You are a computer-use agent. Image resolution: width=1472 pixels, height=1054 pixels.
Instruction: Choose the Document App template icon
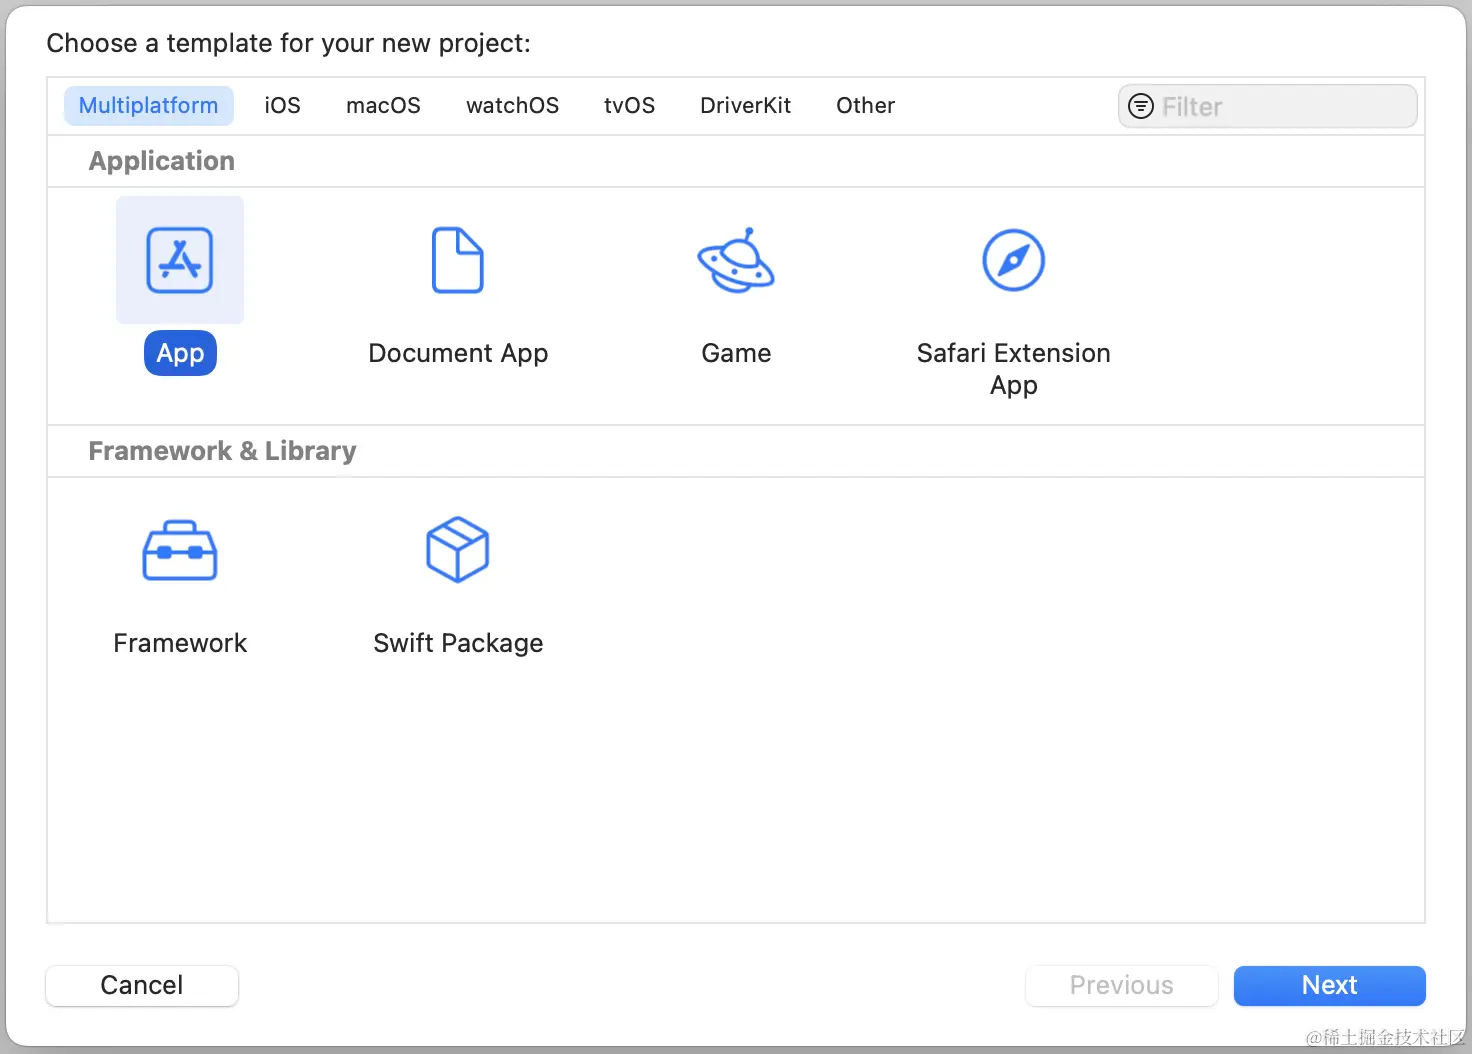(458, 260)
